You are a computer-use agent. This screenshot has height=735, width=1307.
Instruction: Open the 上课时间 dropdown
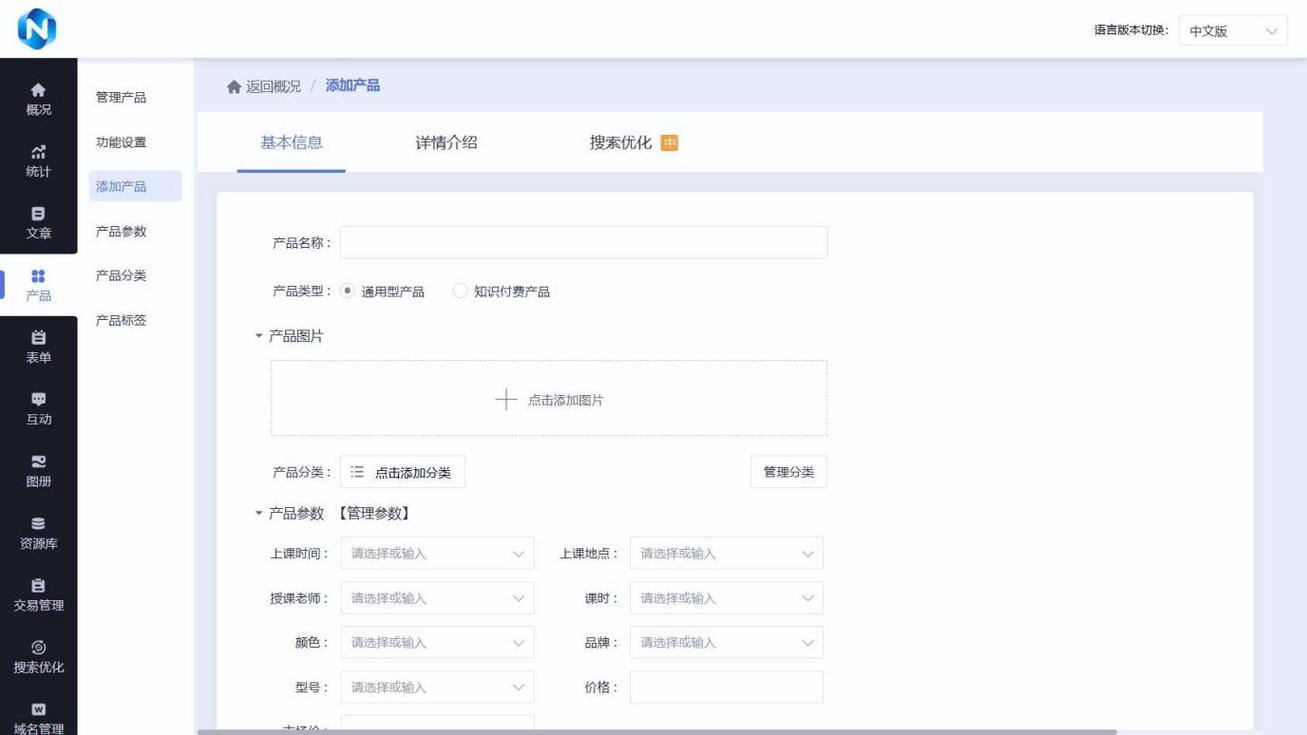(437, 552)
